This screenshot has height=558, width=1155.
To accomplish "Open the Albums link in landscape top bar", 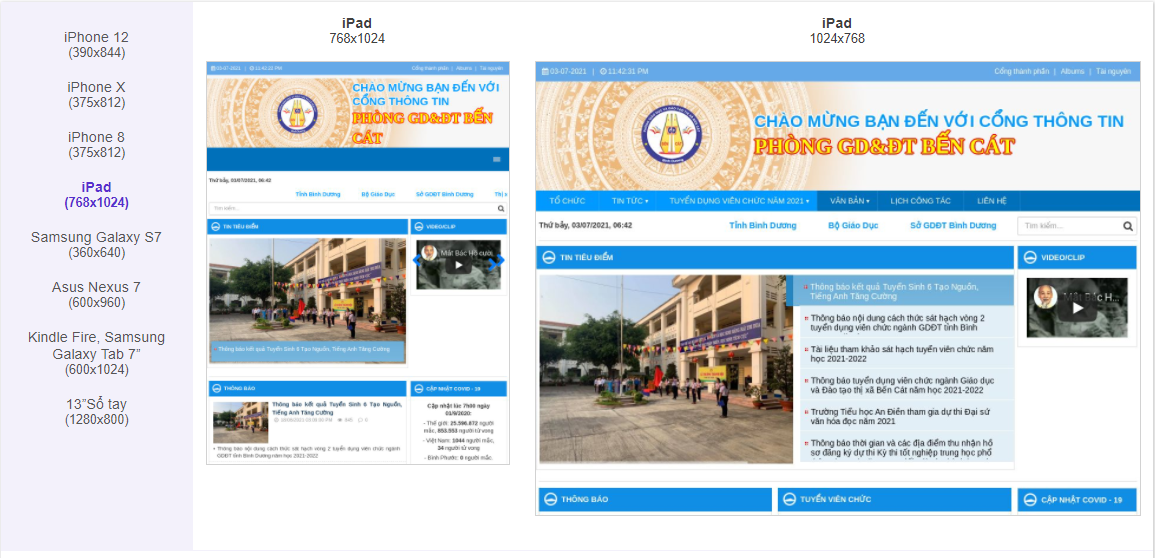I will click(1072, 71).
